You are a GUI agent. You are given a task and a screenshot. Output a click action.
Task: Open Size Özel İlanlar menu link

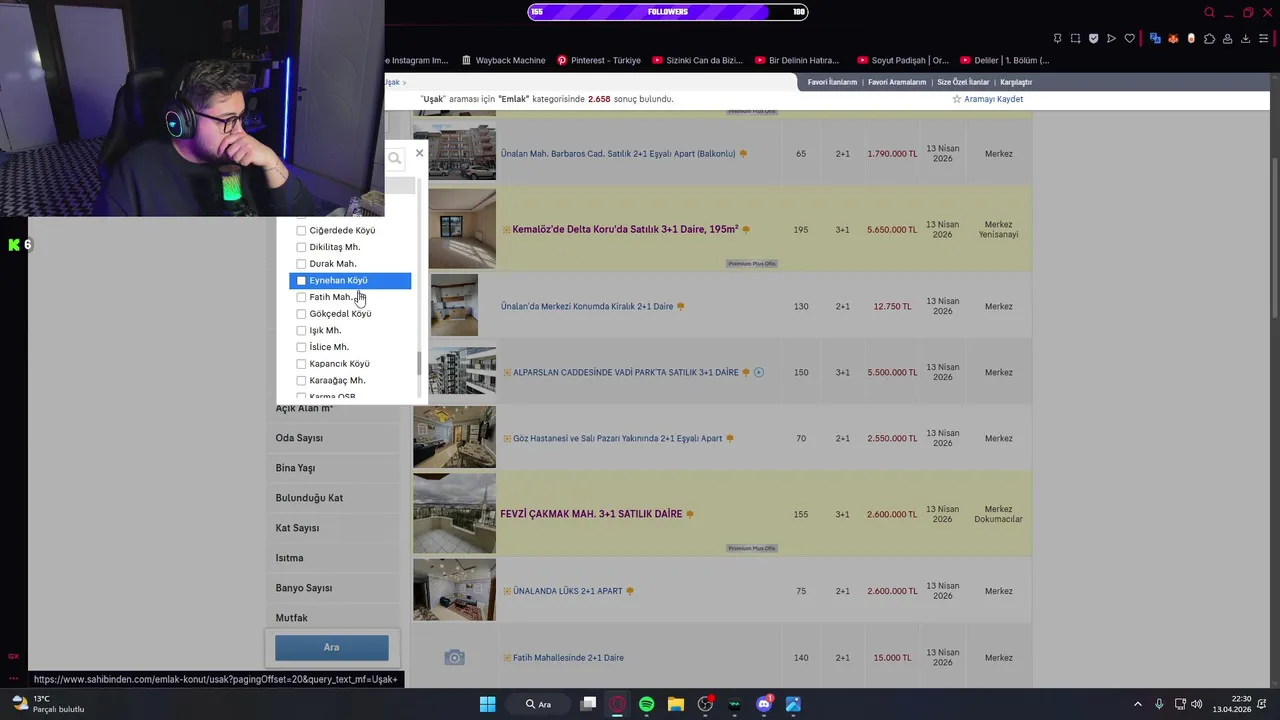[963, 82]
